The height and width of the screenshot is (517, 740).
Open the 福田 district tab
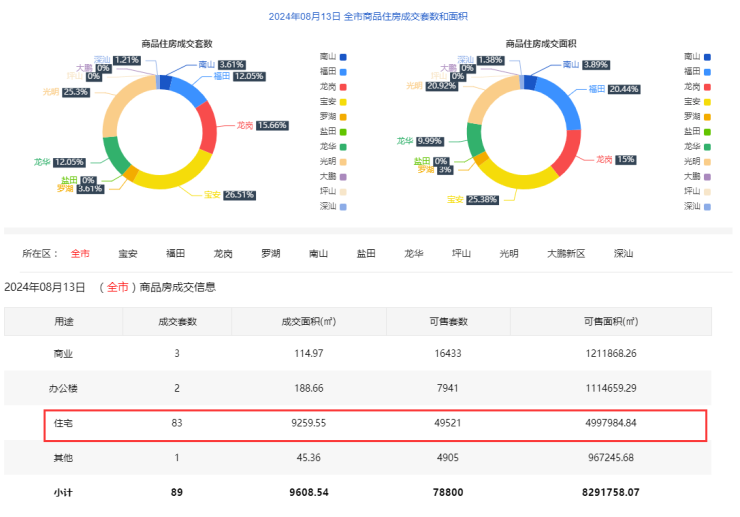coord(176,254)
